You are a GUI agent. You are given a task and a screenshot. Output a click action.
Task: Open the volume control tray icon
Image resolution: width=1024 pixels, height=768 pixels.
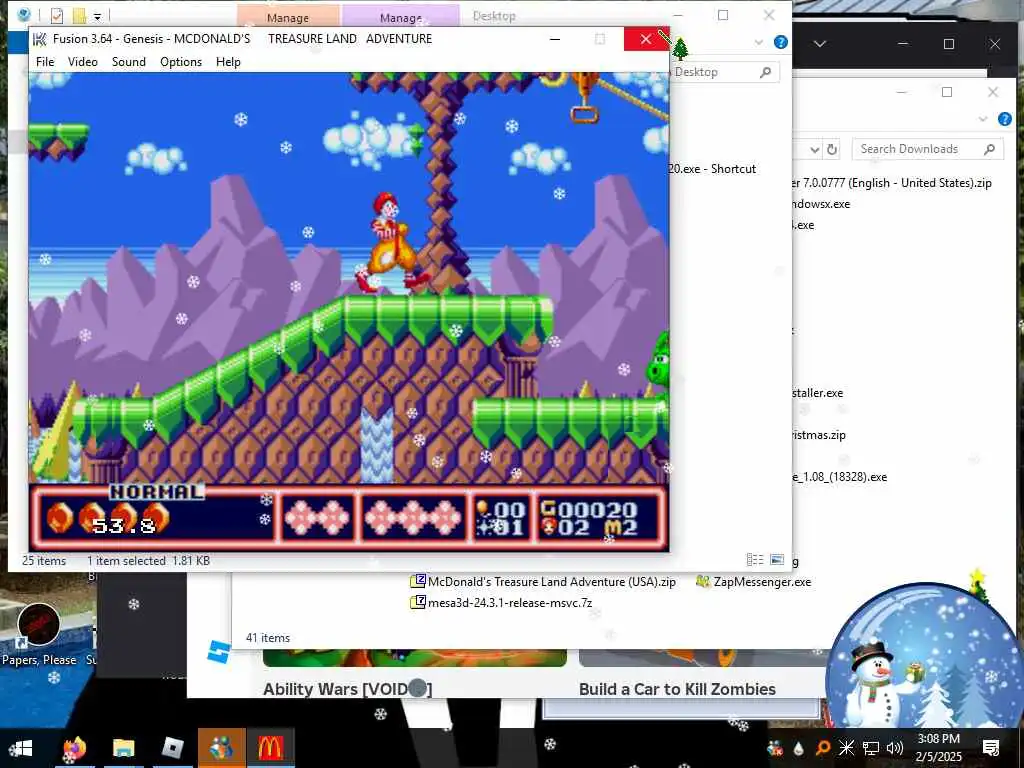tap(895, 748)
